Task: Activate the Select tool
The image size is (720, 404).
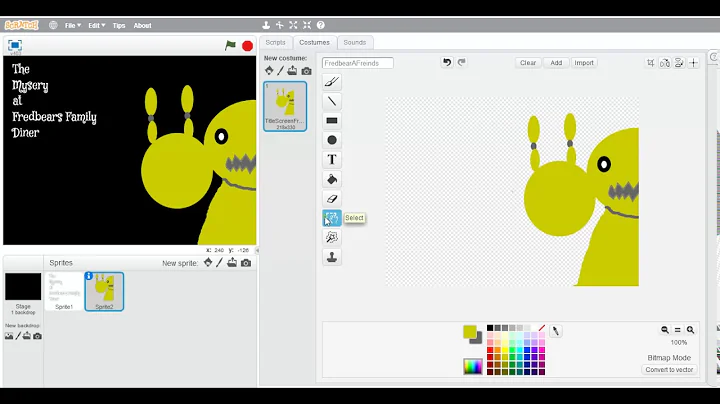Action: click(332, 218)
